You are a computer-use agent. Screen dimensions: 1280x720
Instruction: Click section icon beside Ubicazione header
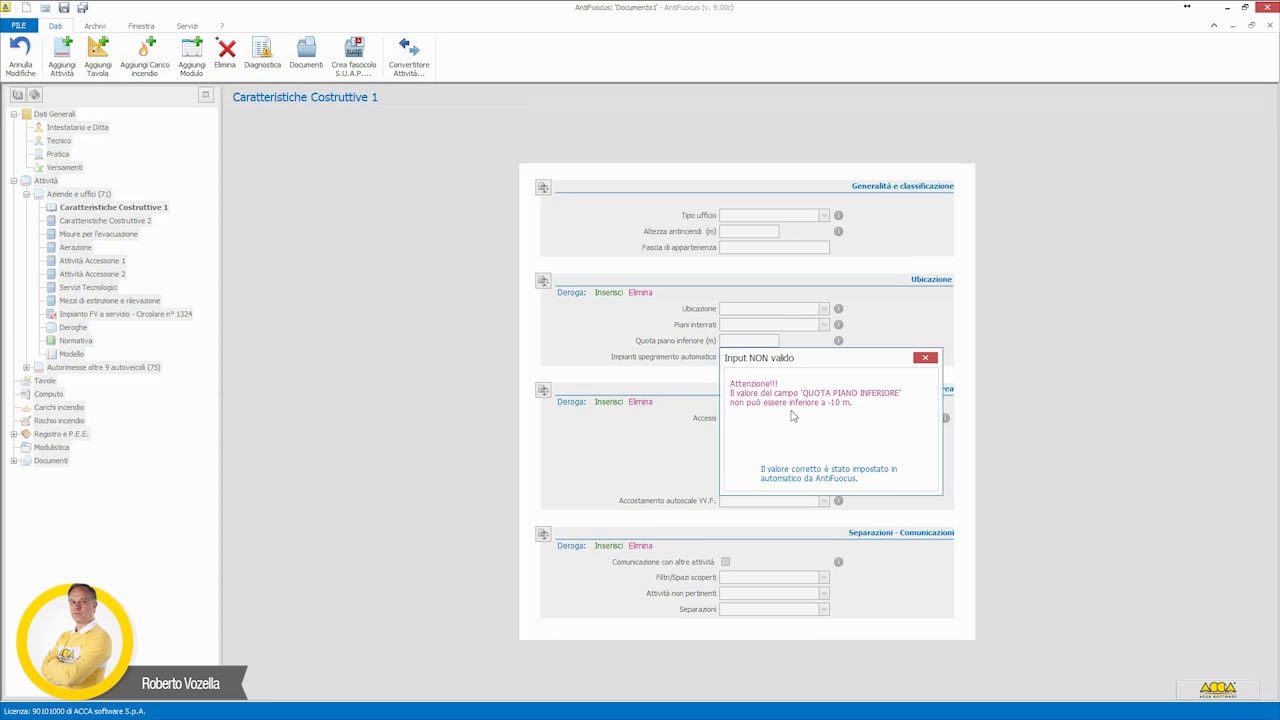[x=543, y=281]
